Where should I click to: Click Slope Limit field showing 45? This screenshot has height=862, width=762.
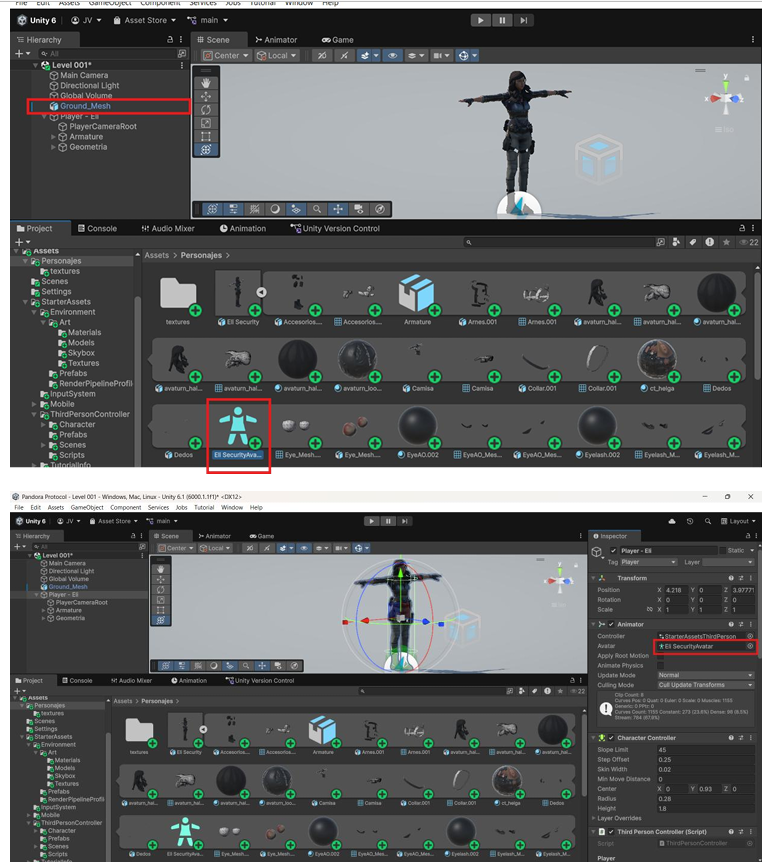(705, 750)
